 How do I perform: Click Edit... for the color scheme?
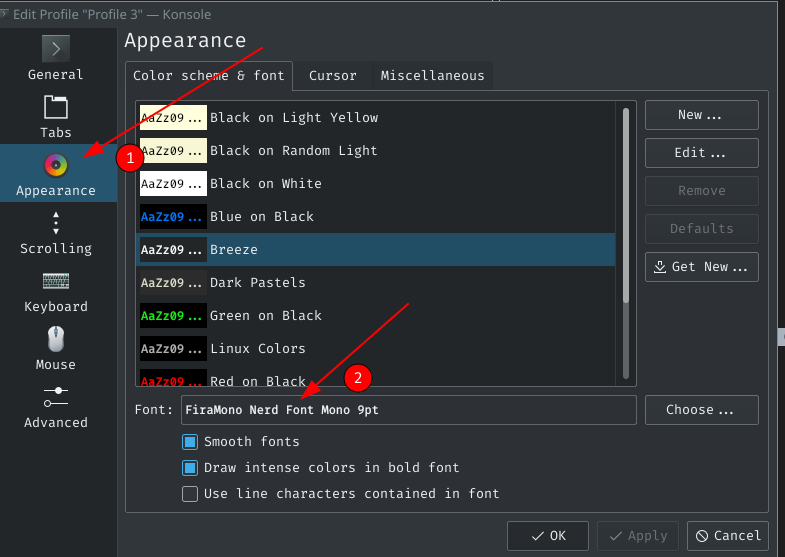(701, 153)
